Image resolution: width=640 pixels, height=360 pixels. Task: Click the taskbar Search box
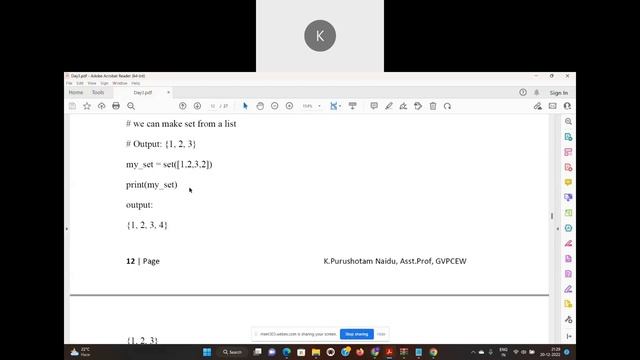[233, 352]
